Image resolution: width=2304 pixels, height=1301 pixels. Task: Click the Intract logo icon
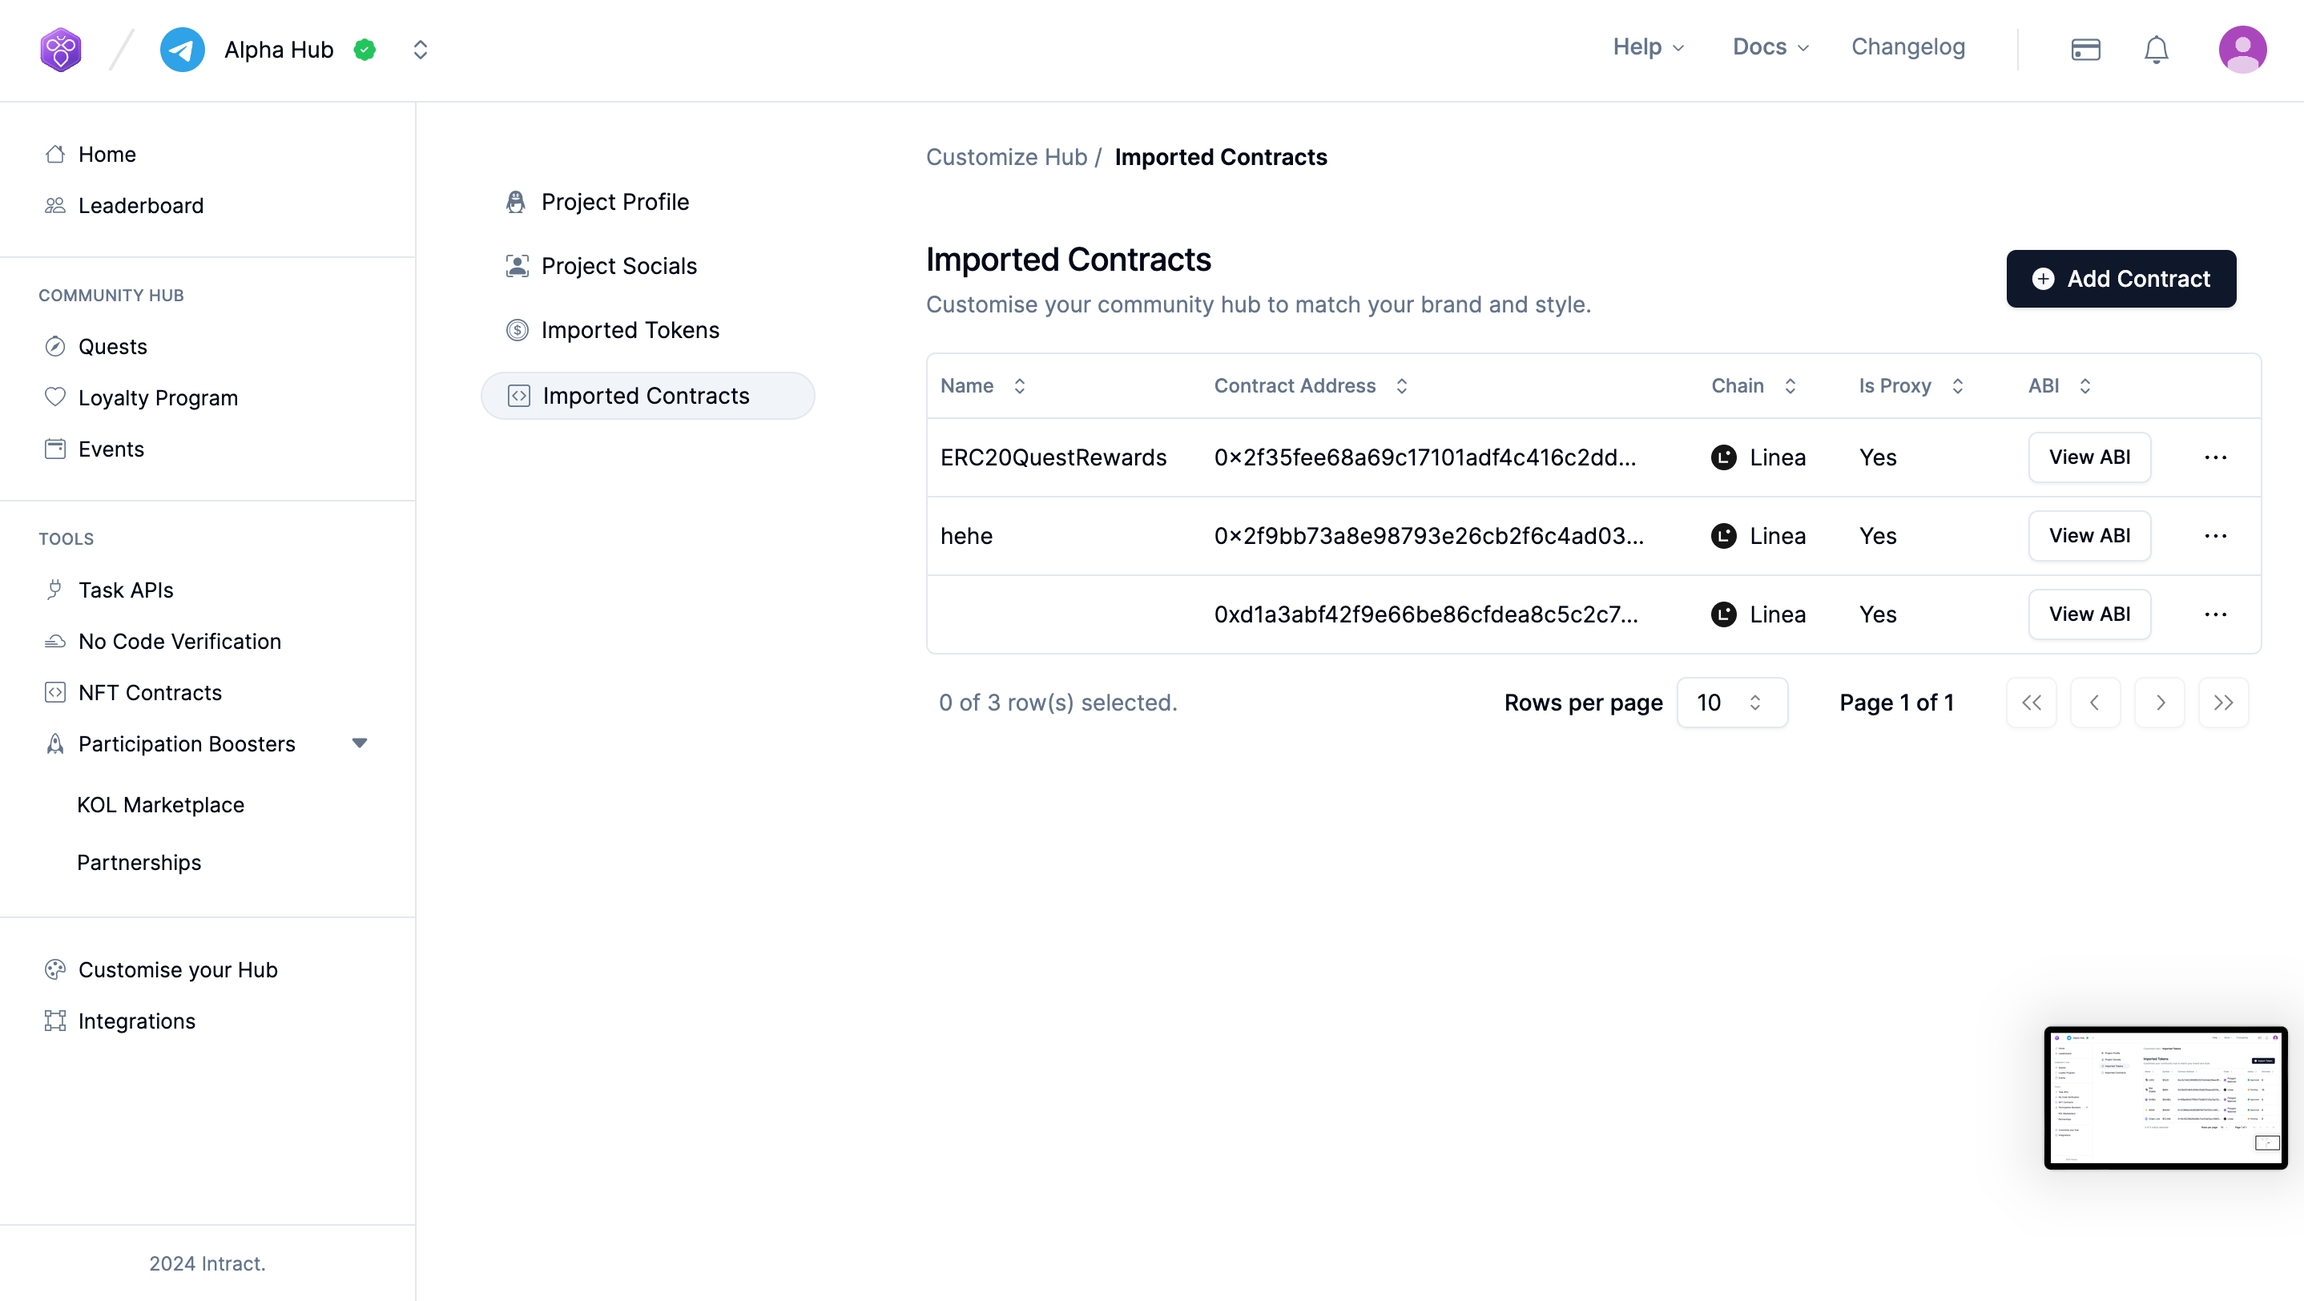coord(61,49)
